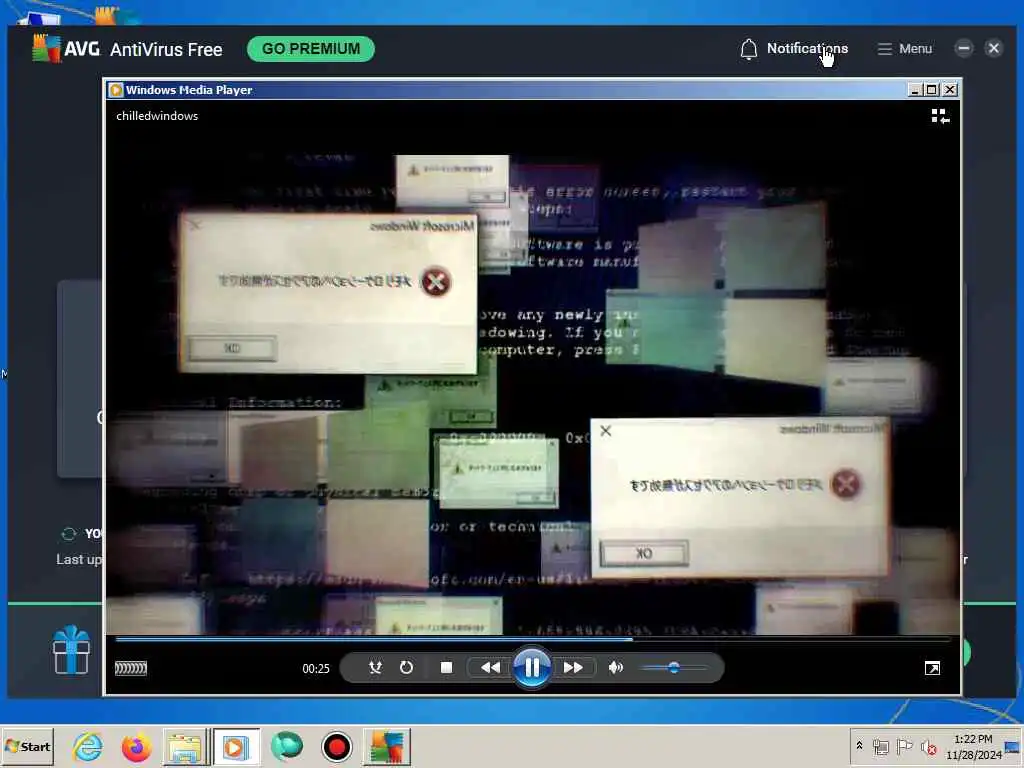Viewport: 1024px width, 768px height.
Task: Stop playback in Windows Media Player
Action: [447, 667]
